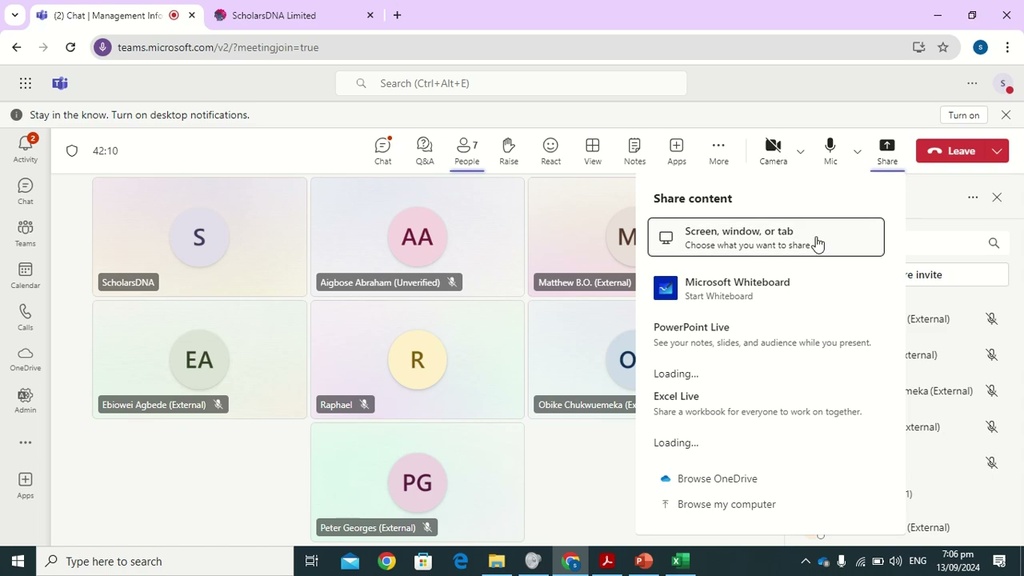This screenshot has width=1024, height=576.
Task: Turn on your camera
Action: (x=772, y=150)
